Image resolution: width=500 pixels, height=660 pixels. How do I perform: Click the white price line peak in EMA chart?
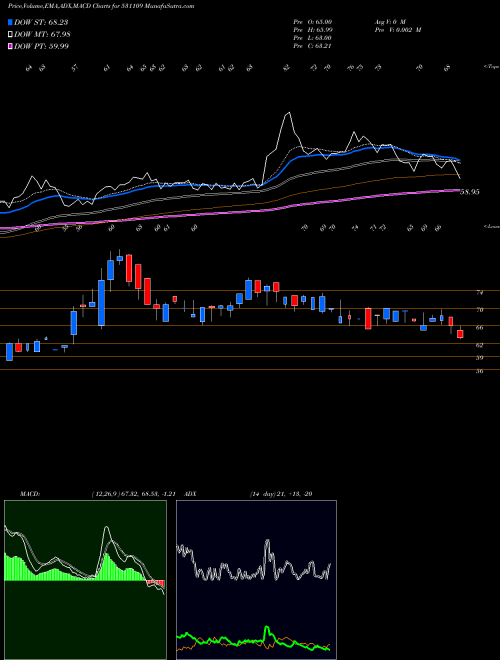288,113
